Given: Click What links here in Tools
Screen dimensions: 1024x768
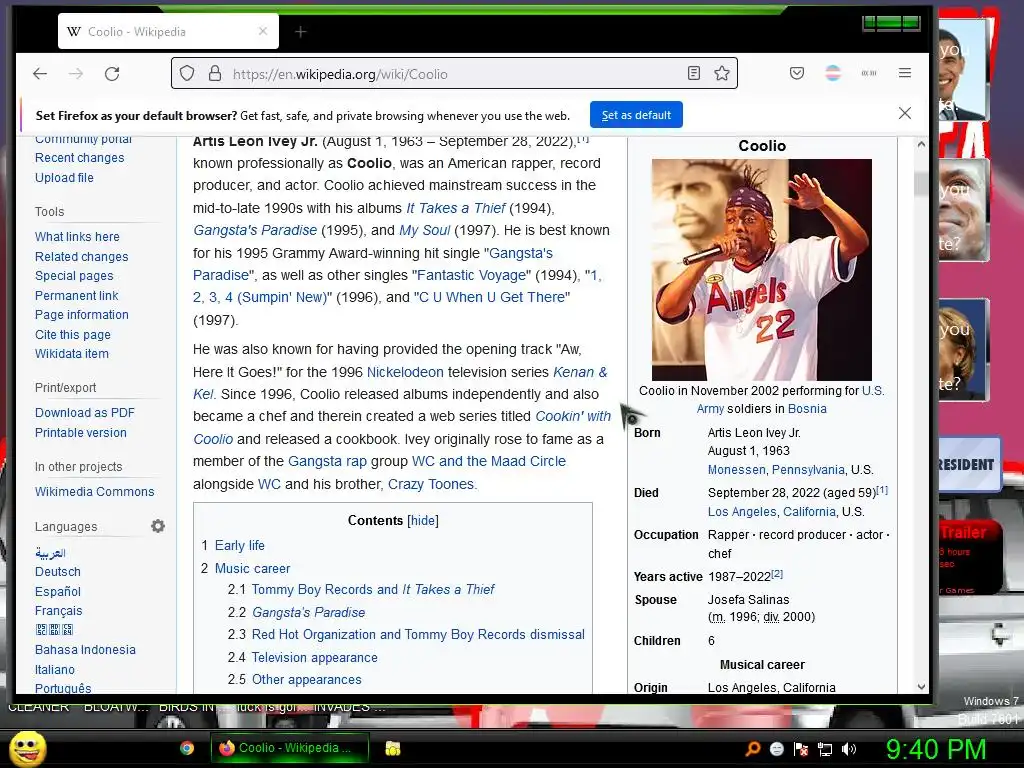Looking at the screenshot, I should point(77,236).
